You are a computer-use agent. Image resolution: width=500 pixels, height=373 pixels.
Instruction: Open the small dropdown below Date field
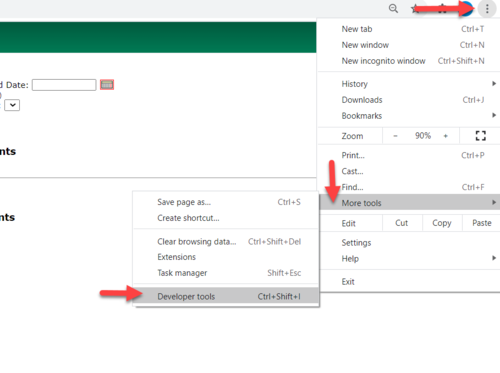point(12,105)
